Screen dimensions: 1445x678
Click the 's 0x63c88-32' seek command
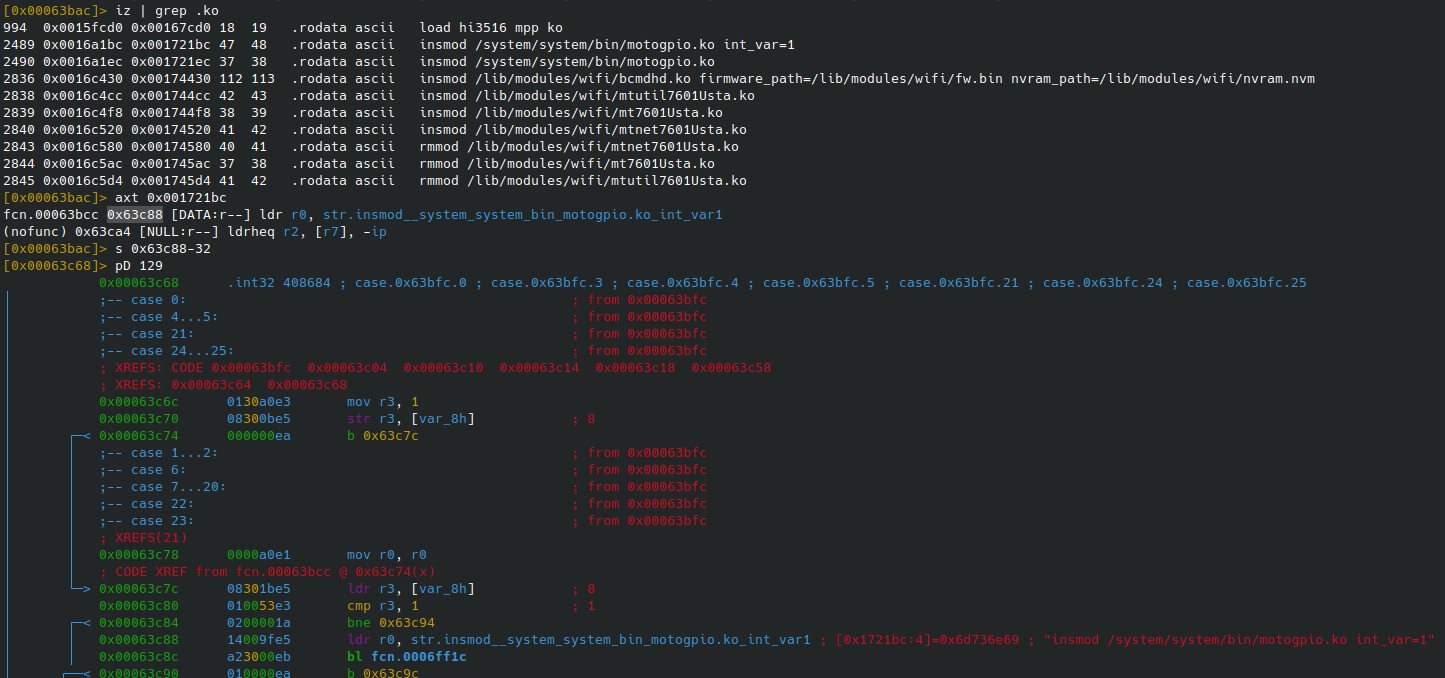(162, 249)
